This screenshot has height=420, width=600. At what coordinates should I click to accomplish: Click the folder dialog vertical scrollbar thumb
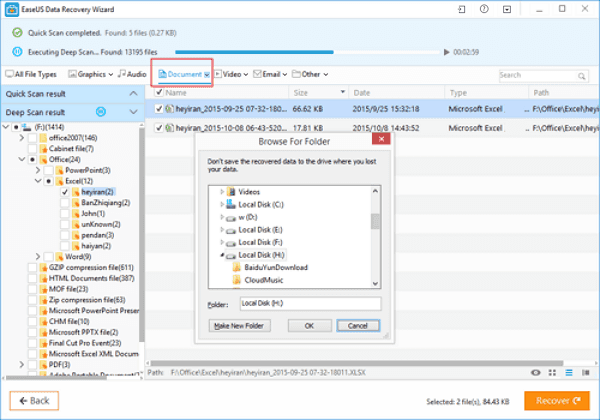375,221
